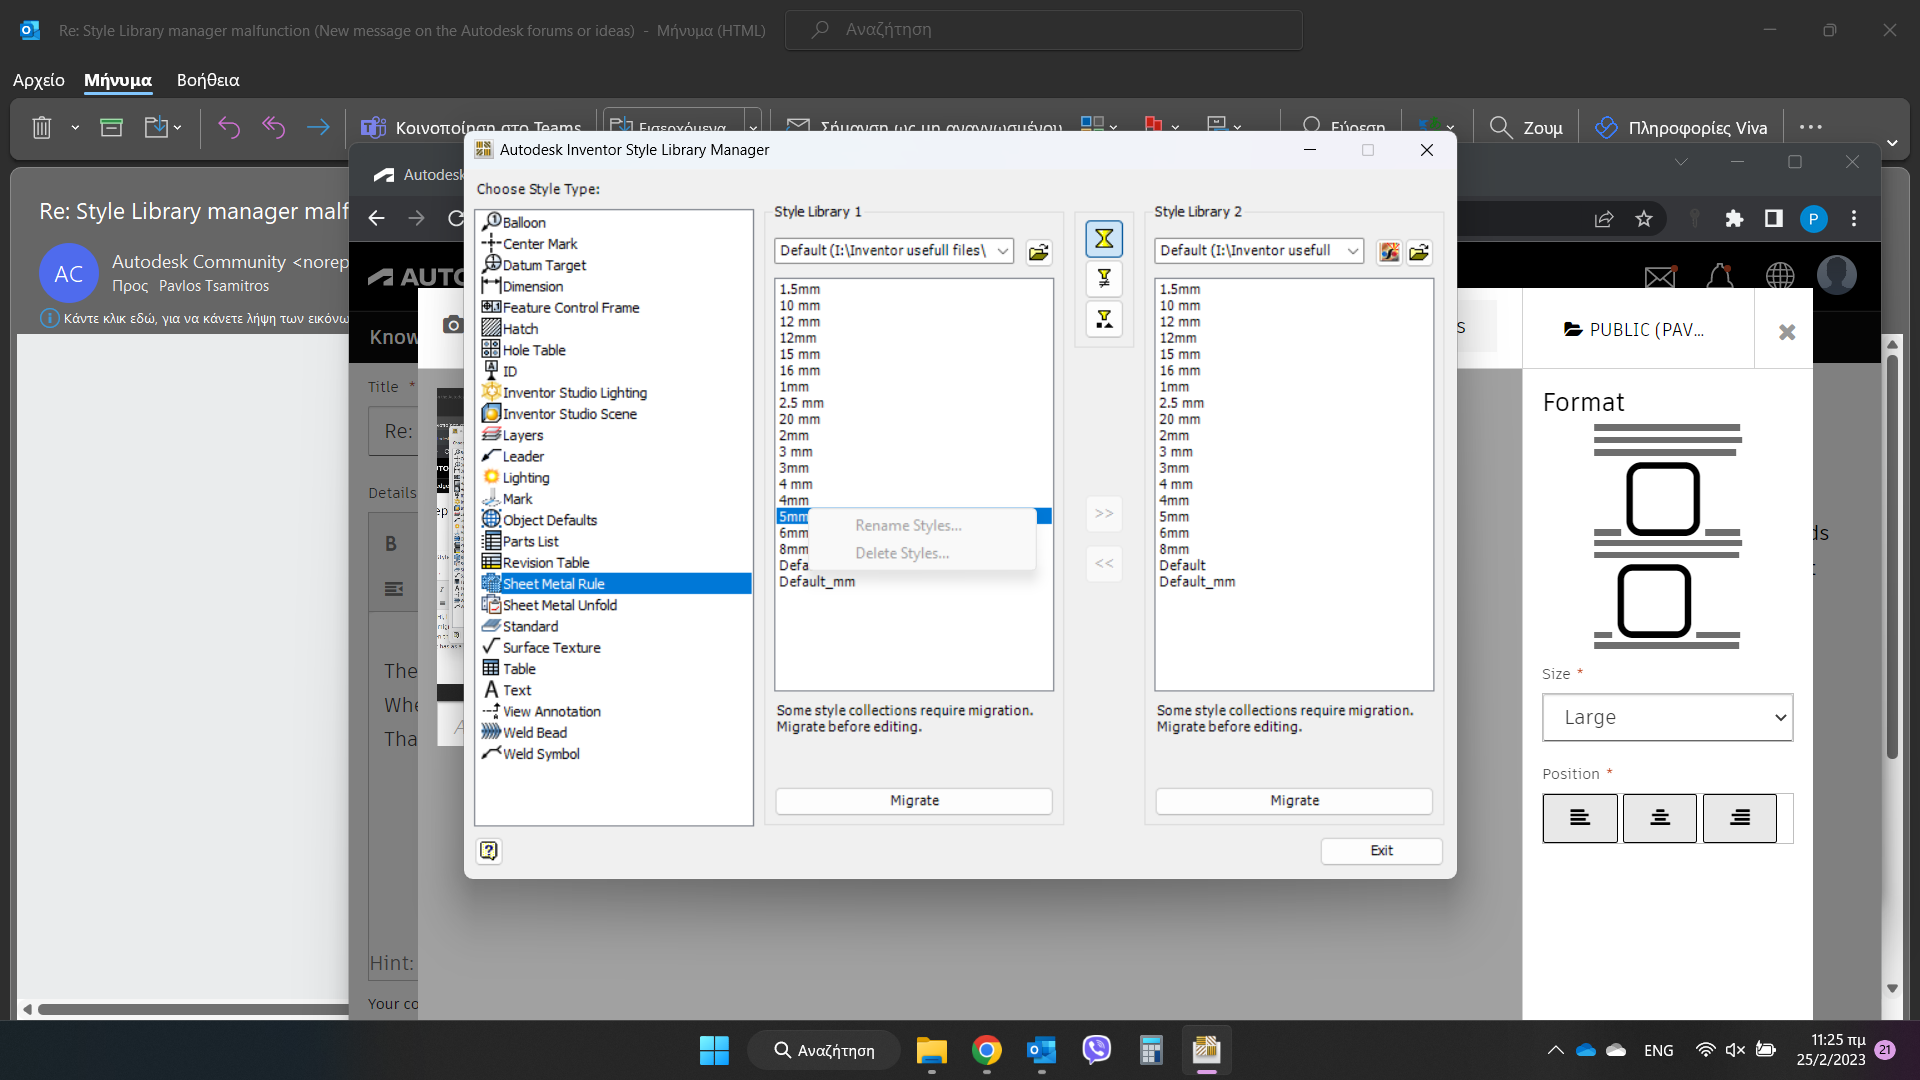
Task: Select center text alignment under Position
Action: click(x=1660, y=817)
